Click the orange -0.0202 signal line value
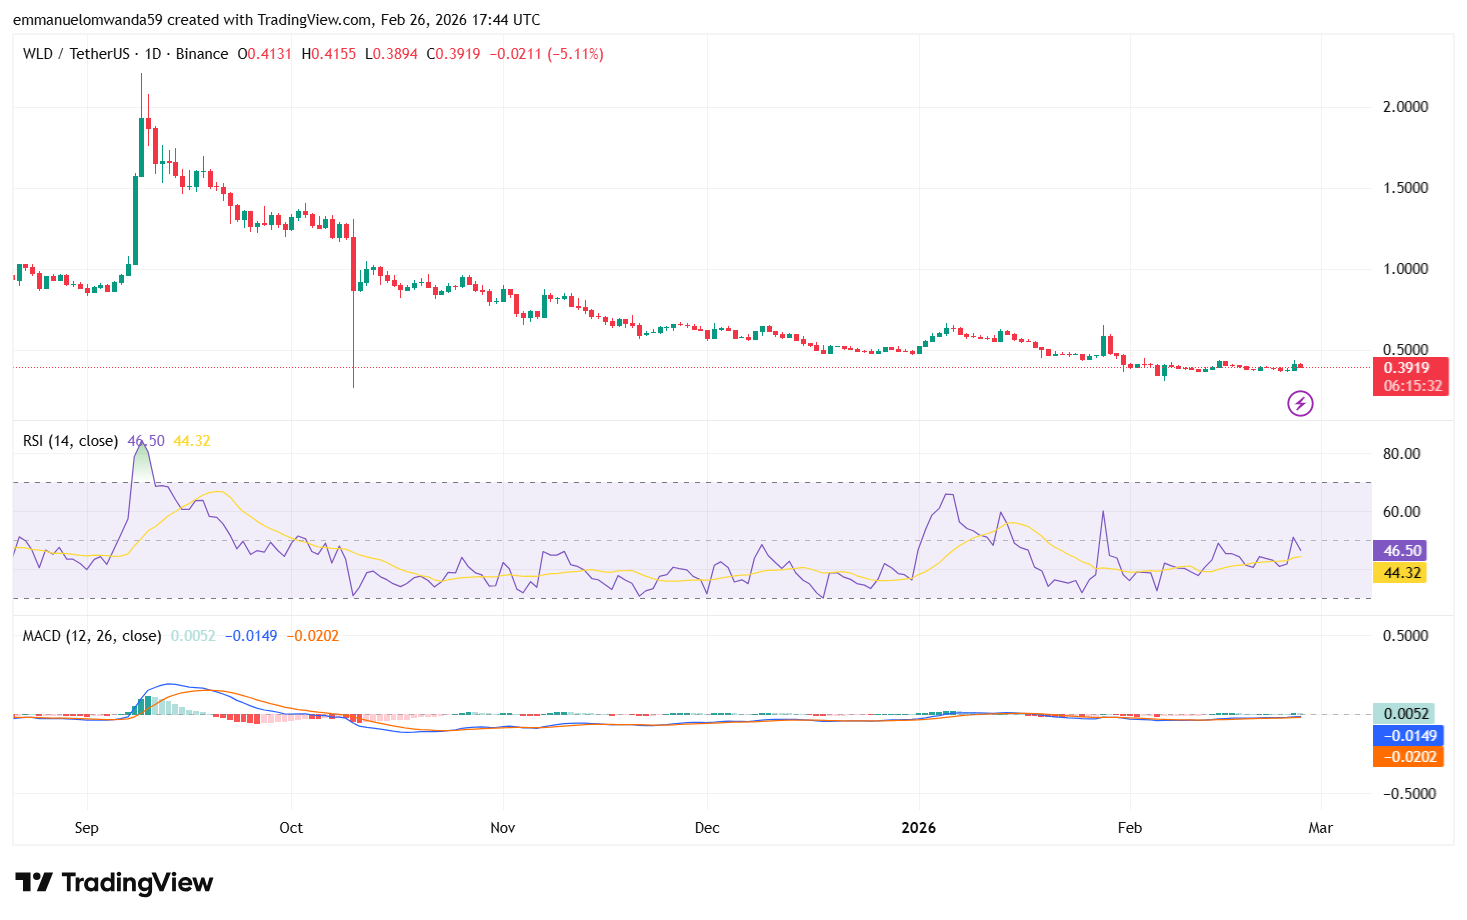1467x920 pixels. [x=1410, y=757]
